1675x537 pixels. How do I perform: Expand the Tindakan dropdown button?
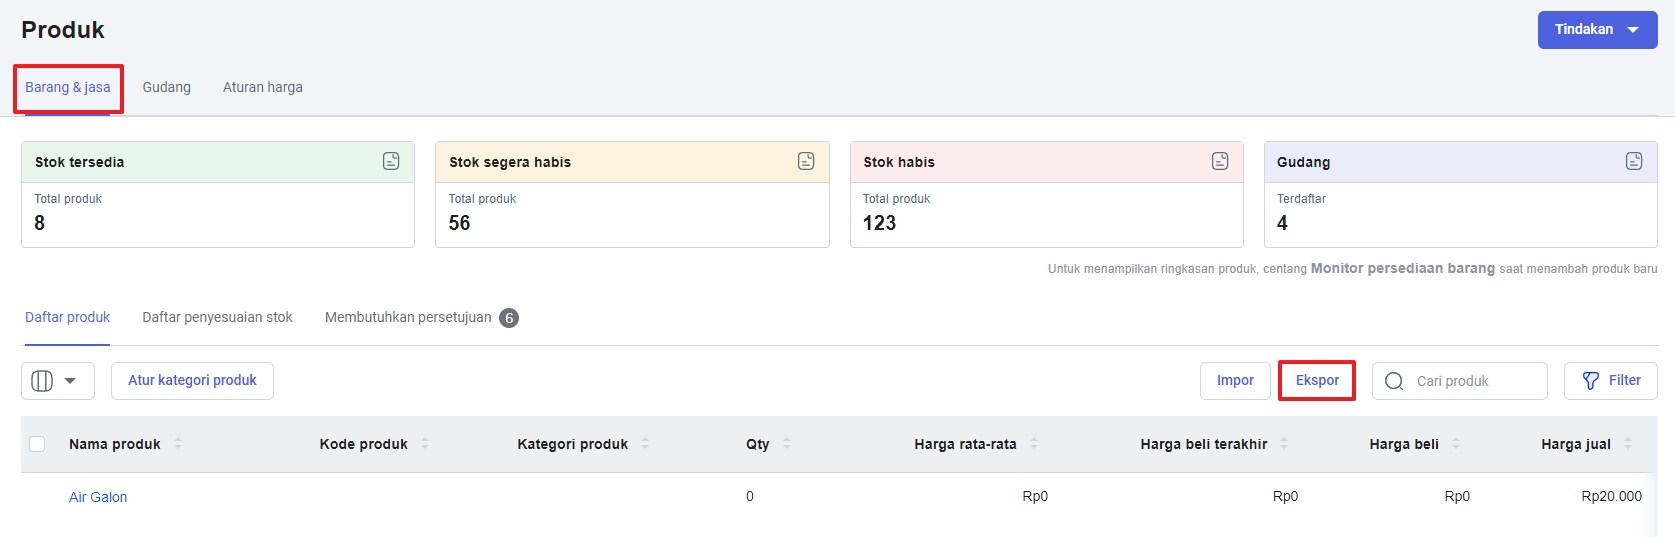tap(1597, 30)
